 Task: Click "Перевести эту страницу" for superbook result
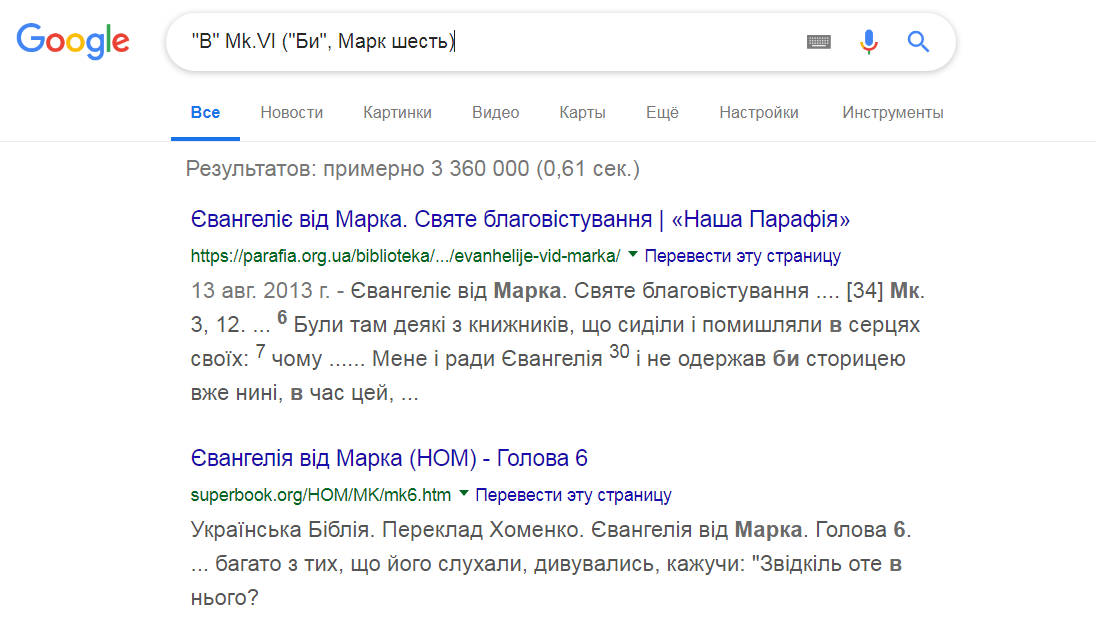[x=573, y=495]
